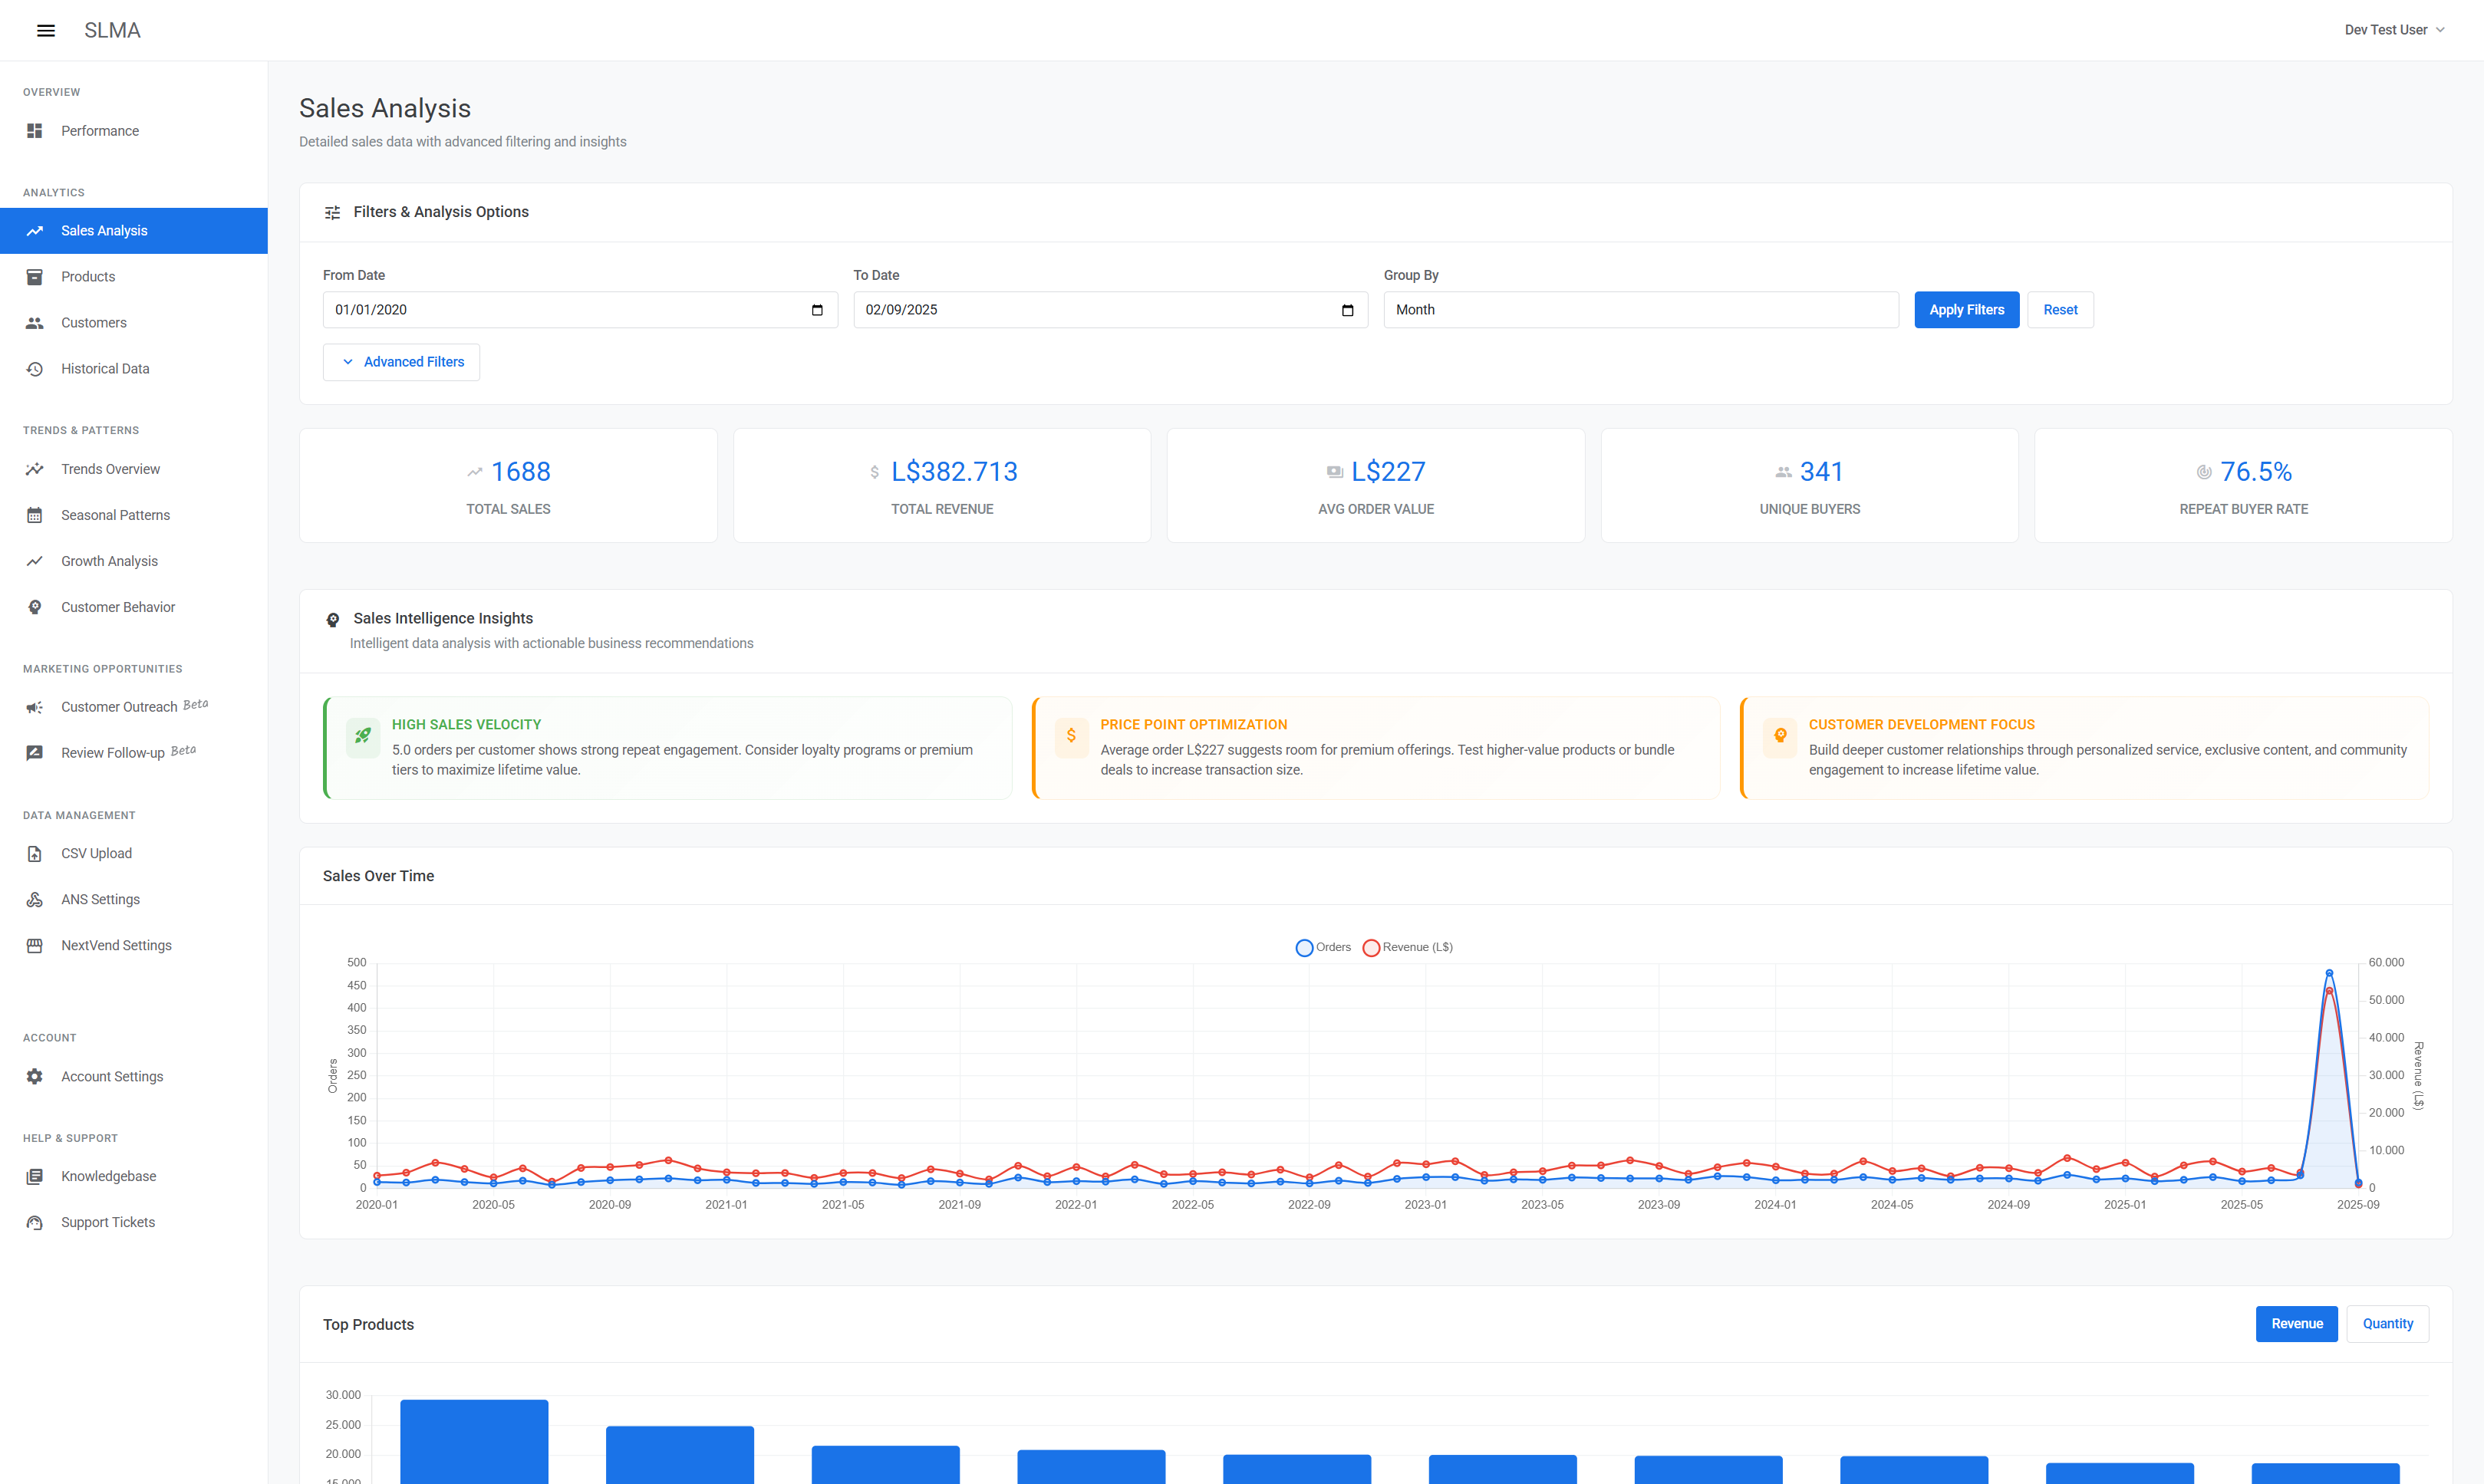Click the filter sliders icon by Filters heading
This screenshot has width=2484, height=1484.
(332, 212)
